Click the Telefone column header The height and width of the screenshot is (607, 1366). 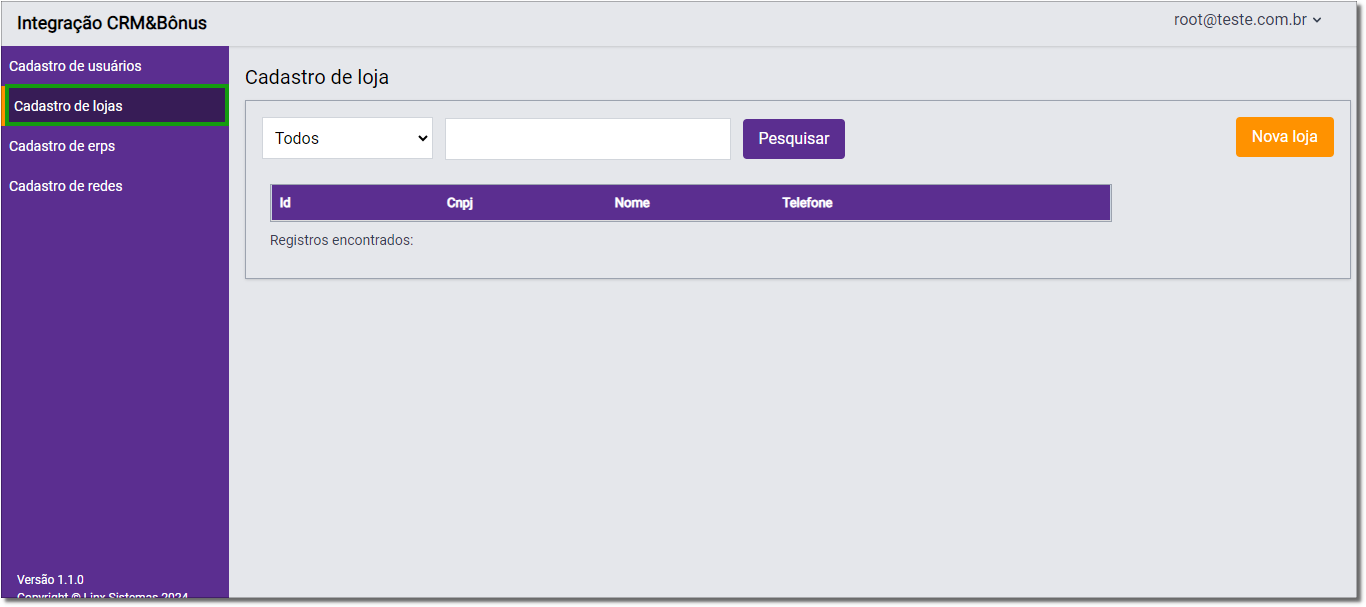point(807,203)
